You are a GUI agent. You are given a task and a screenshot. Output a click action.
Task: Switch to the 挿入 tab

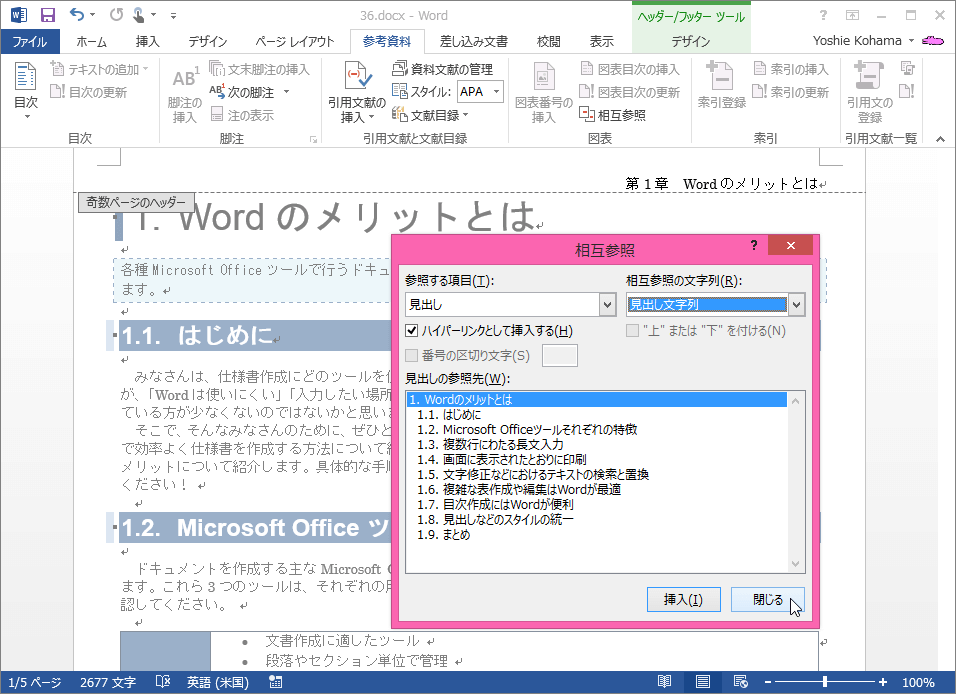(148, 41)
